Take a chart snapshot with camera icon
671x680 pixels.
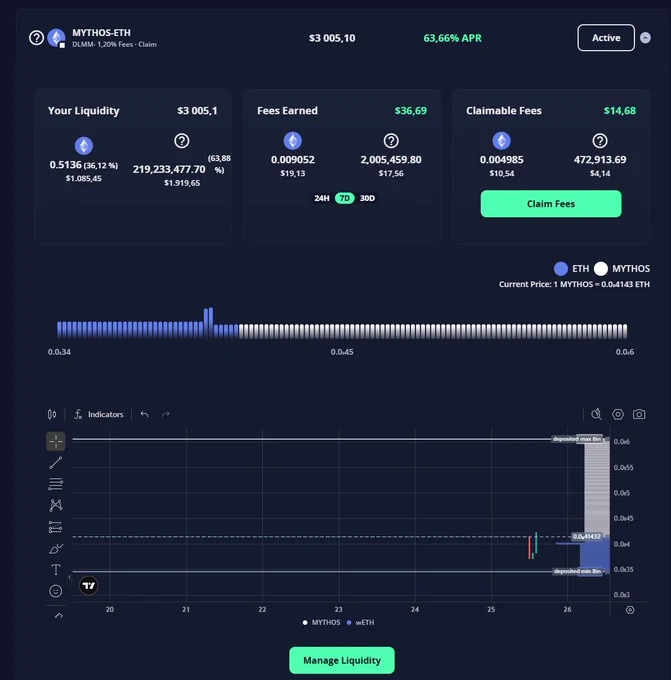(x=639, y=414)
